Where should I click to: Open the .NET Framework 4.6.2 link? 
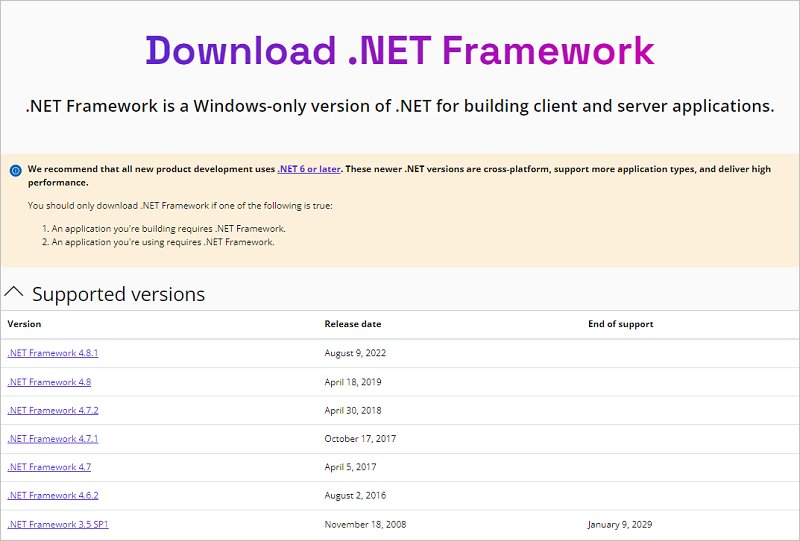tap(53, 495)
